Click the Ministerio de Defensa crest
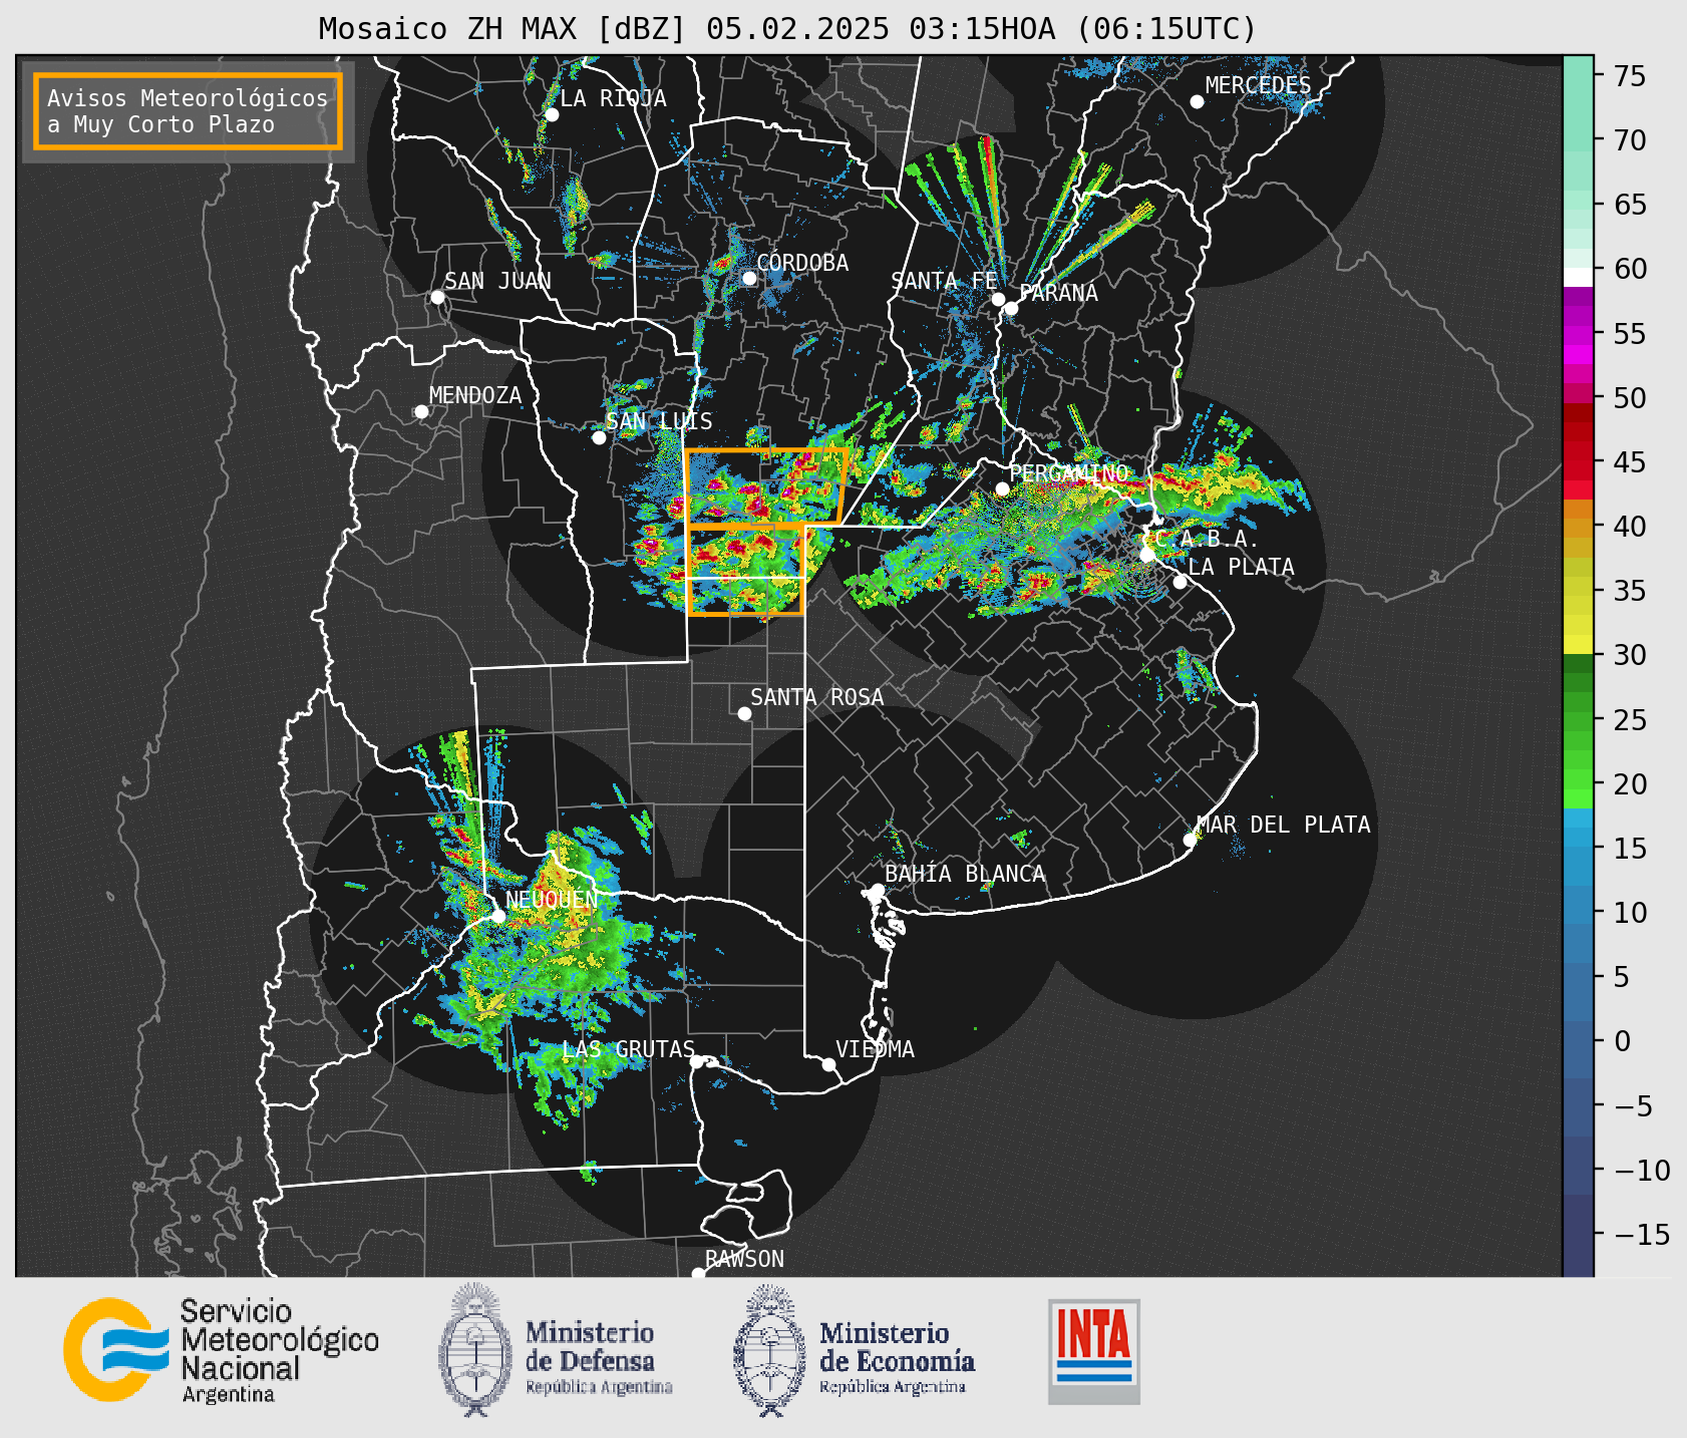The width and height of the screenshot is (1687, 1438). 475,1350
